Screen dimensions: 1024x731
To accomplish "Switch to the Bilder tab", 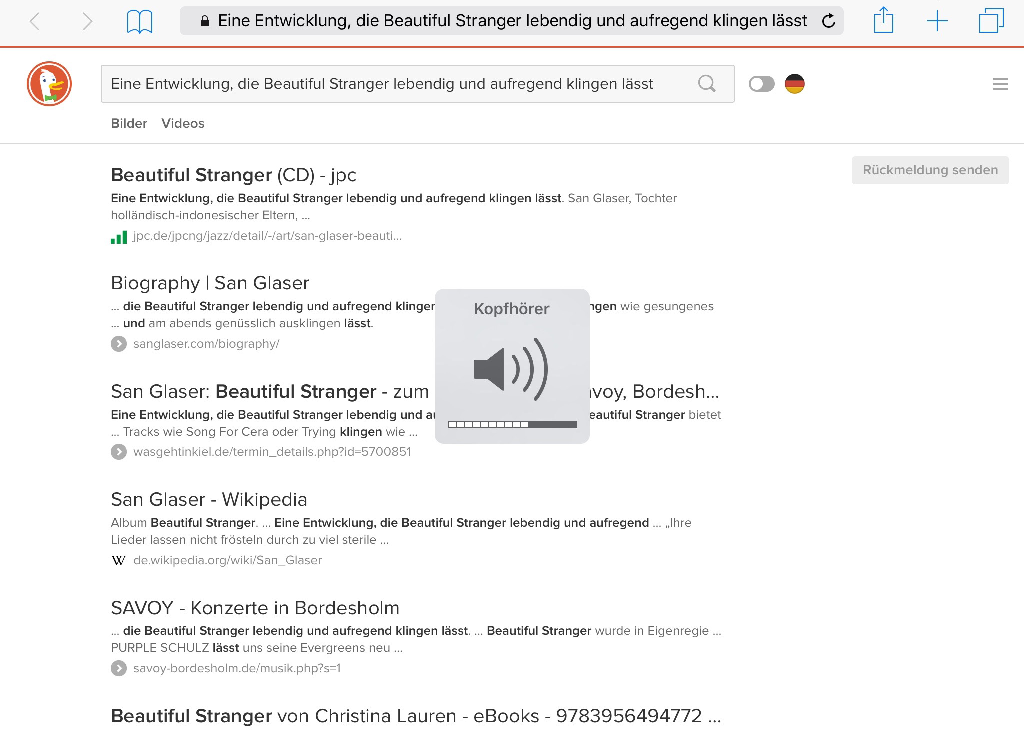I will (129, 123).
